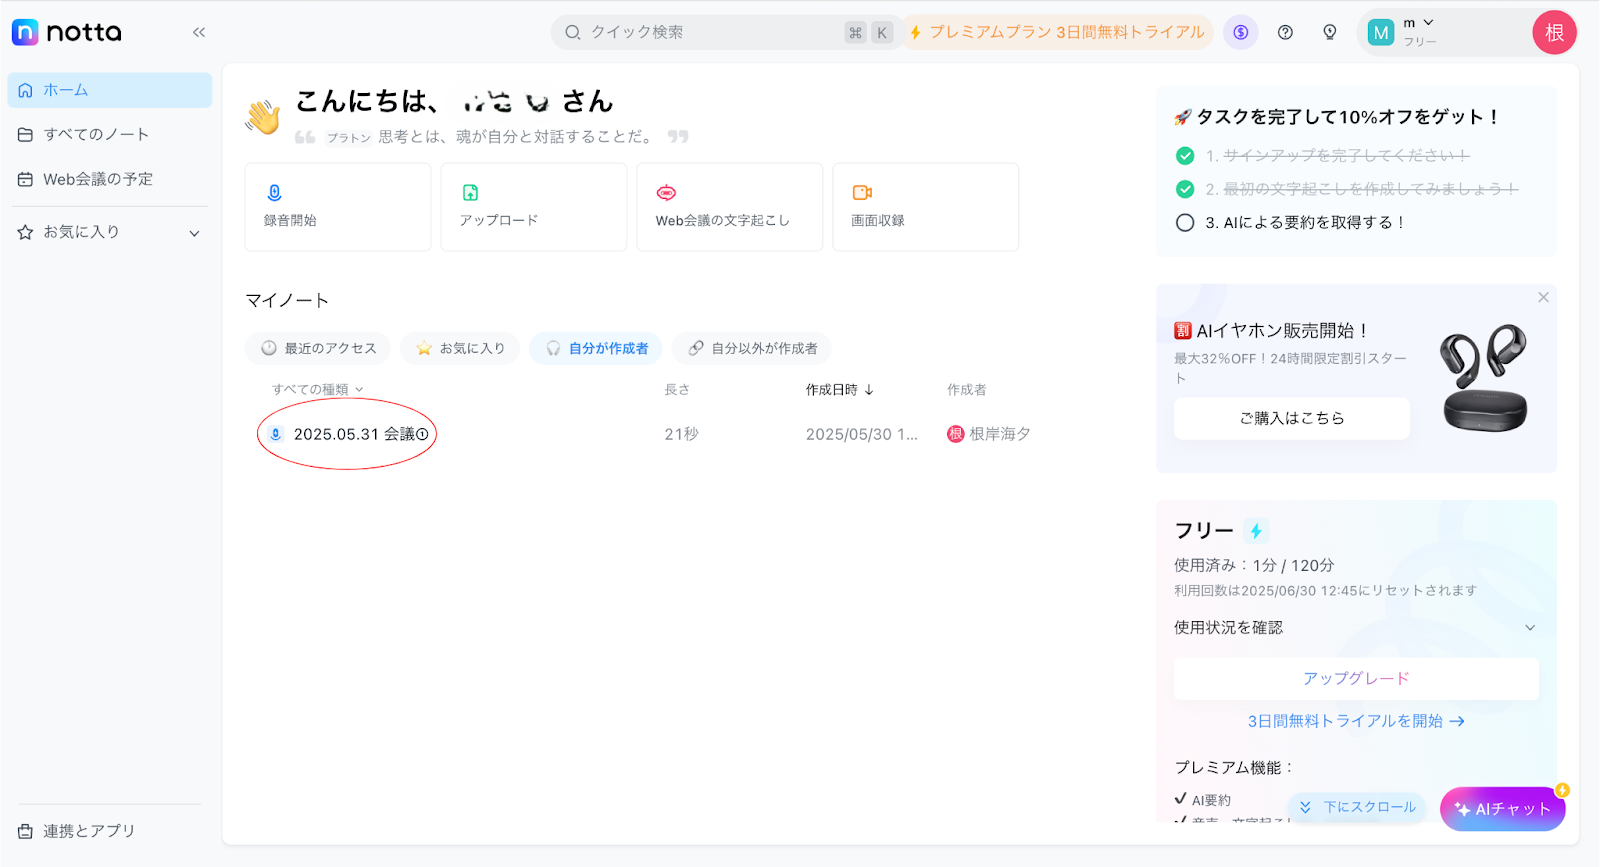Screen dimensions: 1600x867
Task: Start Web会議の文字起こし via its icon
Action: (x=666, y=192)
